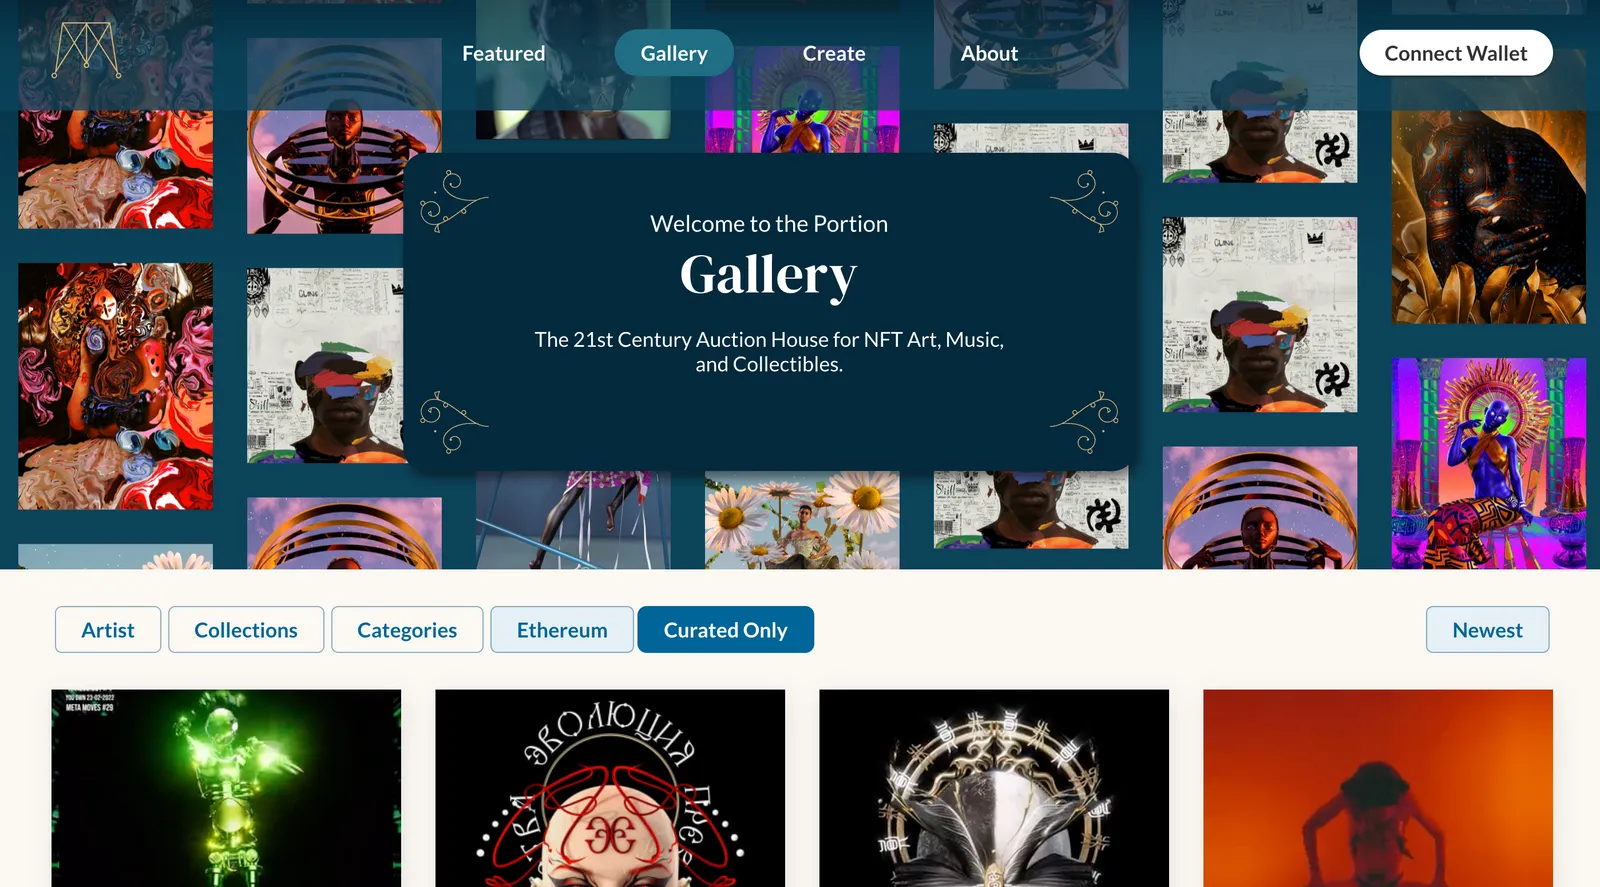Open the silver winged ornament artwork

[994, 788]
